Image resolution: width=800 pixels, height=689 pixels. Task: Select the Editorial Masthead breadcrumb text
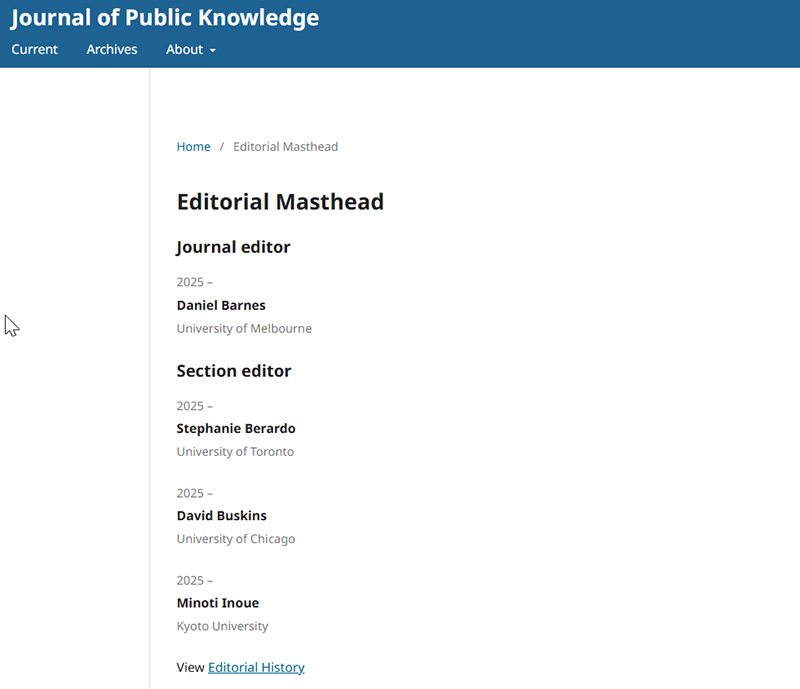pyautogui.click(x=286, y=146)
